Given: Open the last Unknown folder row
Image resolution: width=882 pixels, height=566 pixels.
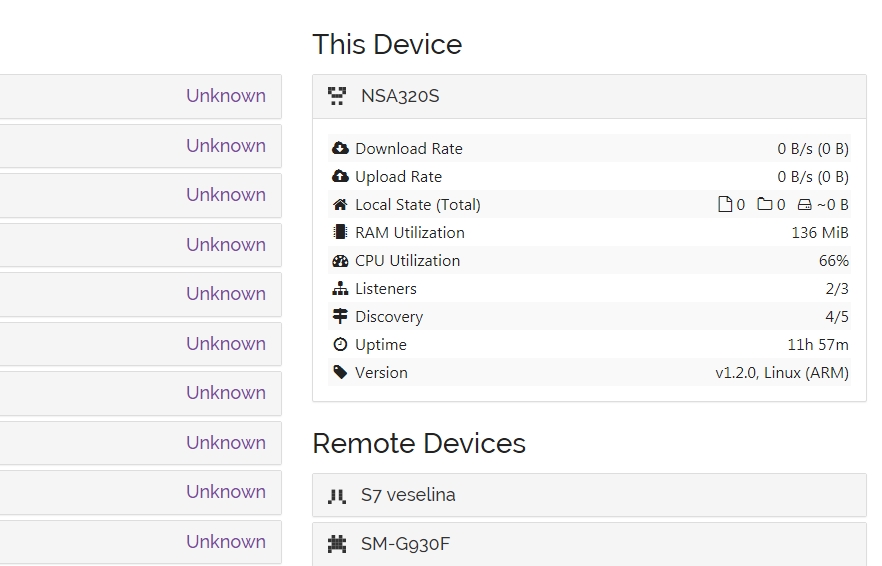Looking at the screenshot, I should (140, 541).
